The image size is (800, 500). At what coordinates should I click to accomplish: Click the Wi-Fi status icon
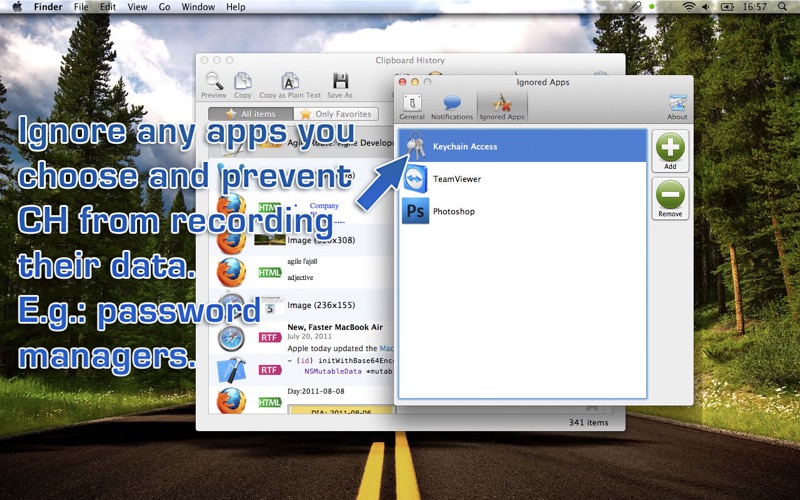click(x=689, y=7)
